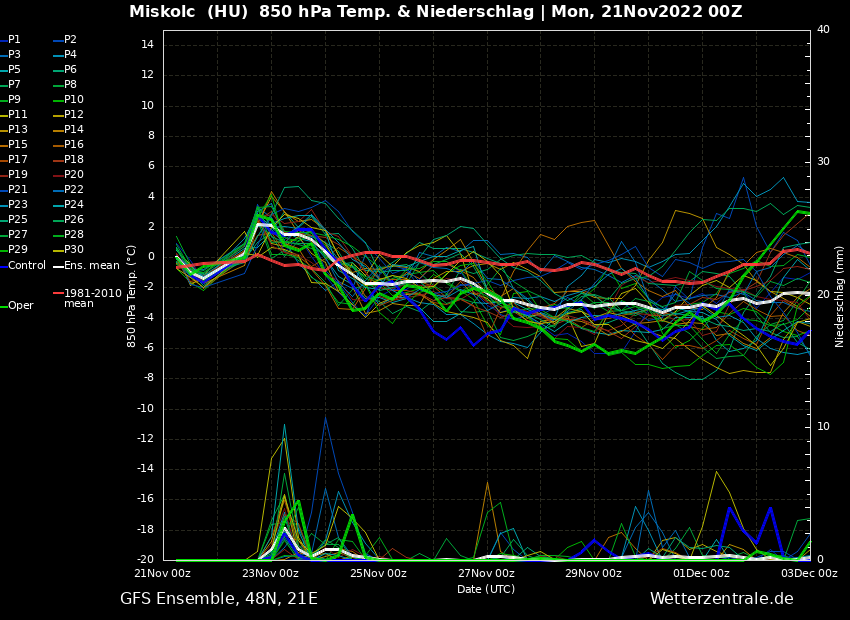Click the Ens. mean legend entry
The height and width of the screenshot is (620, 850).
coord(91,266)
